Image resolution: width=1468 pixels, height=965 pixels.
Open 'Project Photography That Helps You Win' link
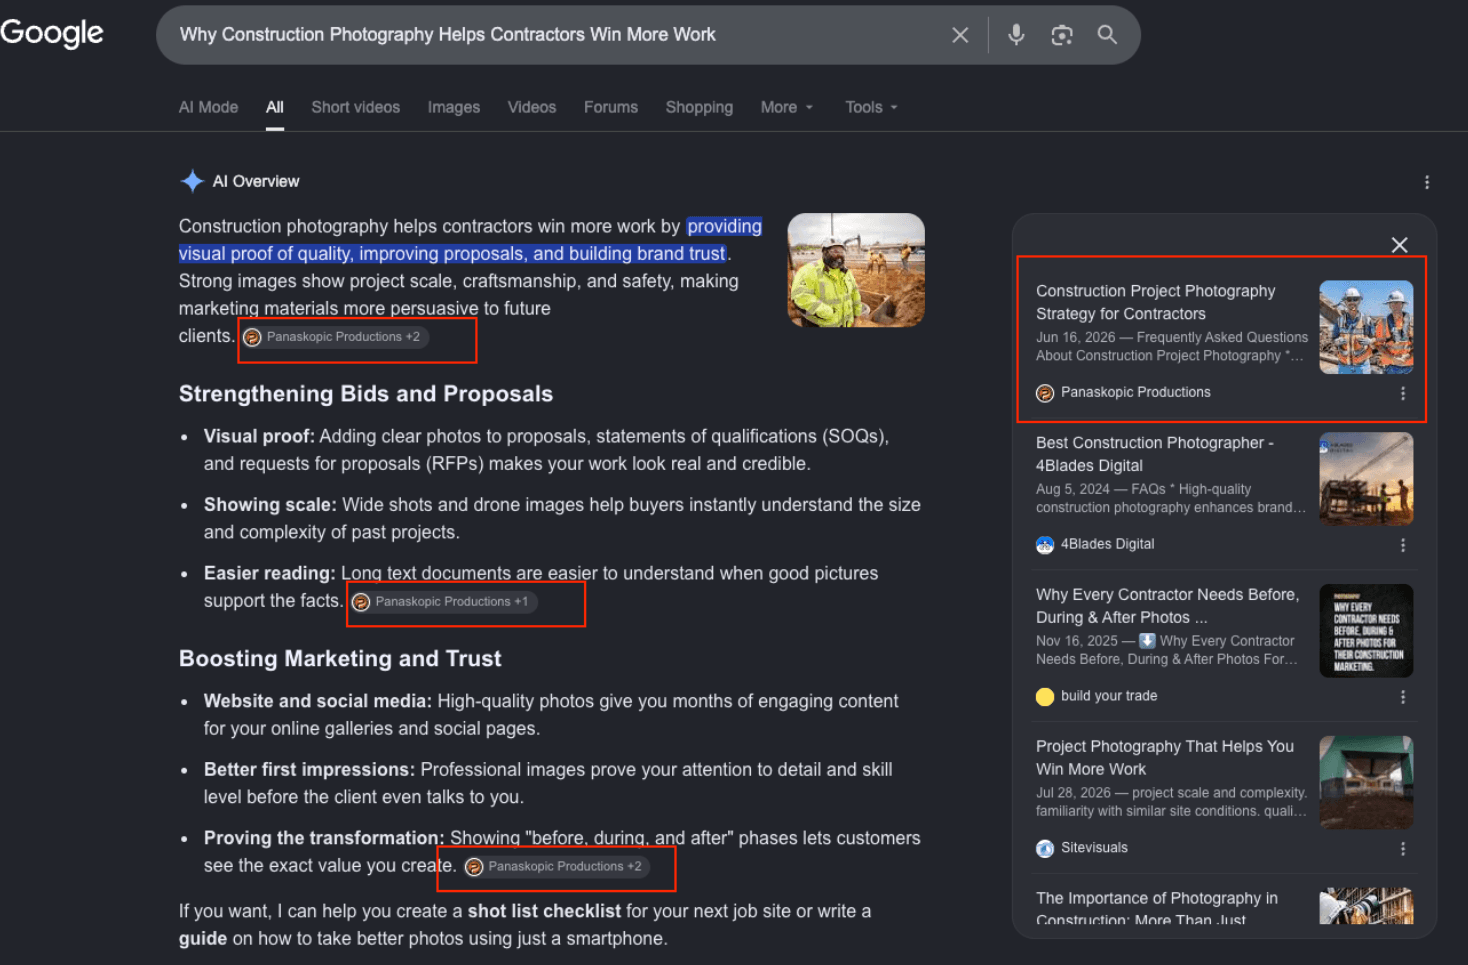point(1165,758)
